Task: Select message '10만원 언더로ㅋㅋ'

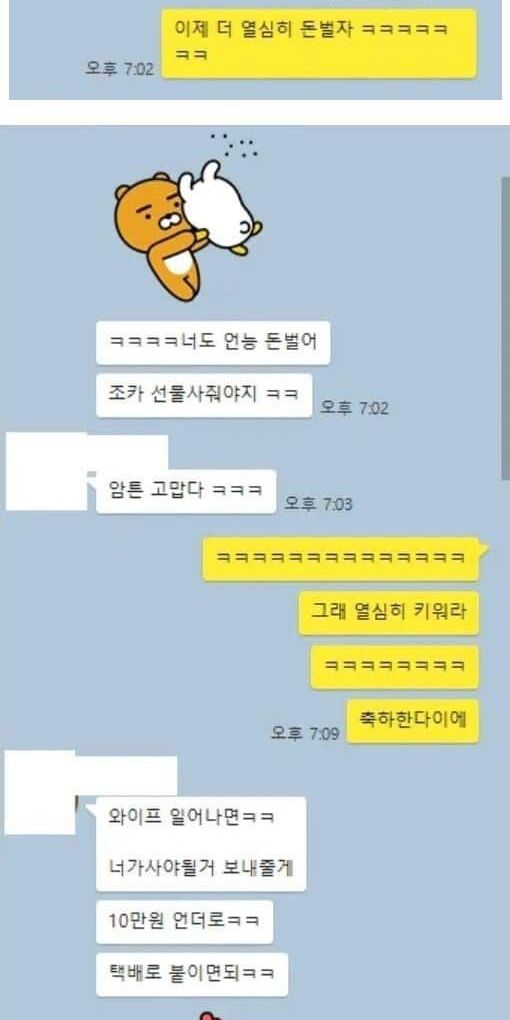Action: (x=185, y=922)
